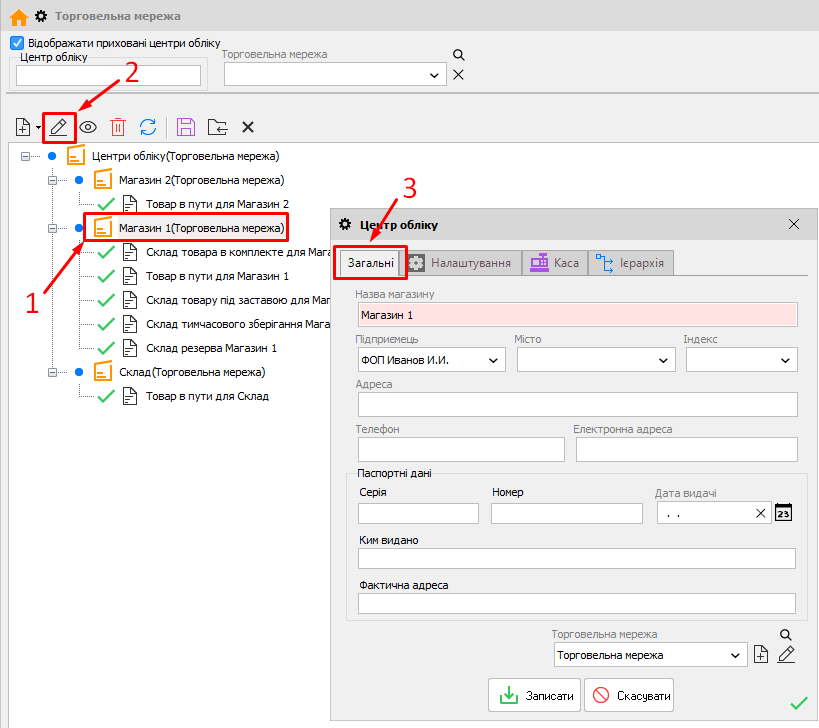The image size is (819, 728).
Task: Click the add-document icon beside Торговельна мережа dropdown
Action: tap(761, 655)
